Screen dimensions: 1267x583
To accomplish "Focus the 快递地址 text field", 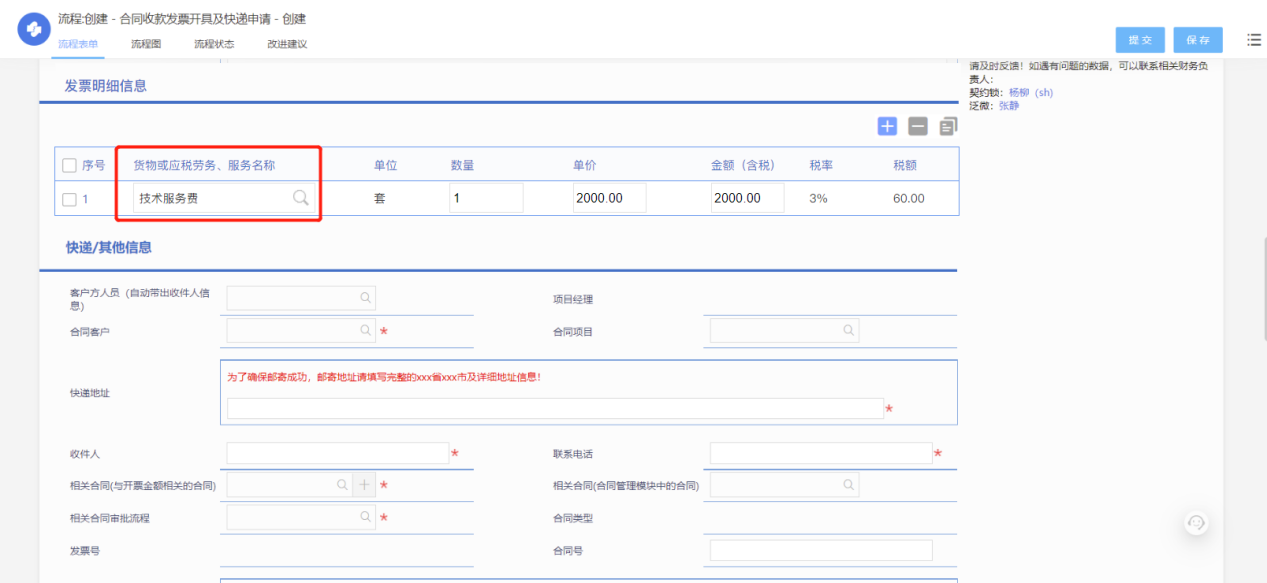I will click(x=555, y=408).
